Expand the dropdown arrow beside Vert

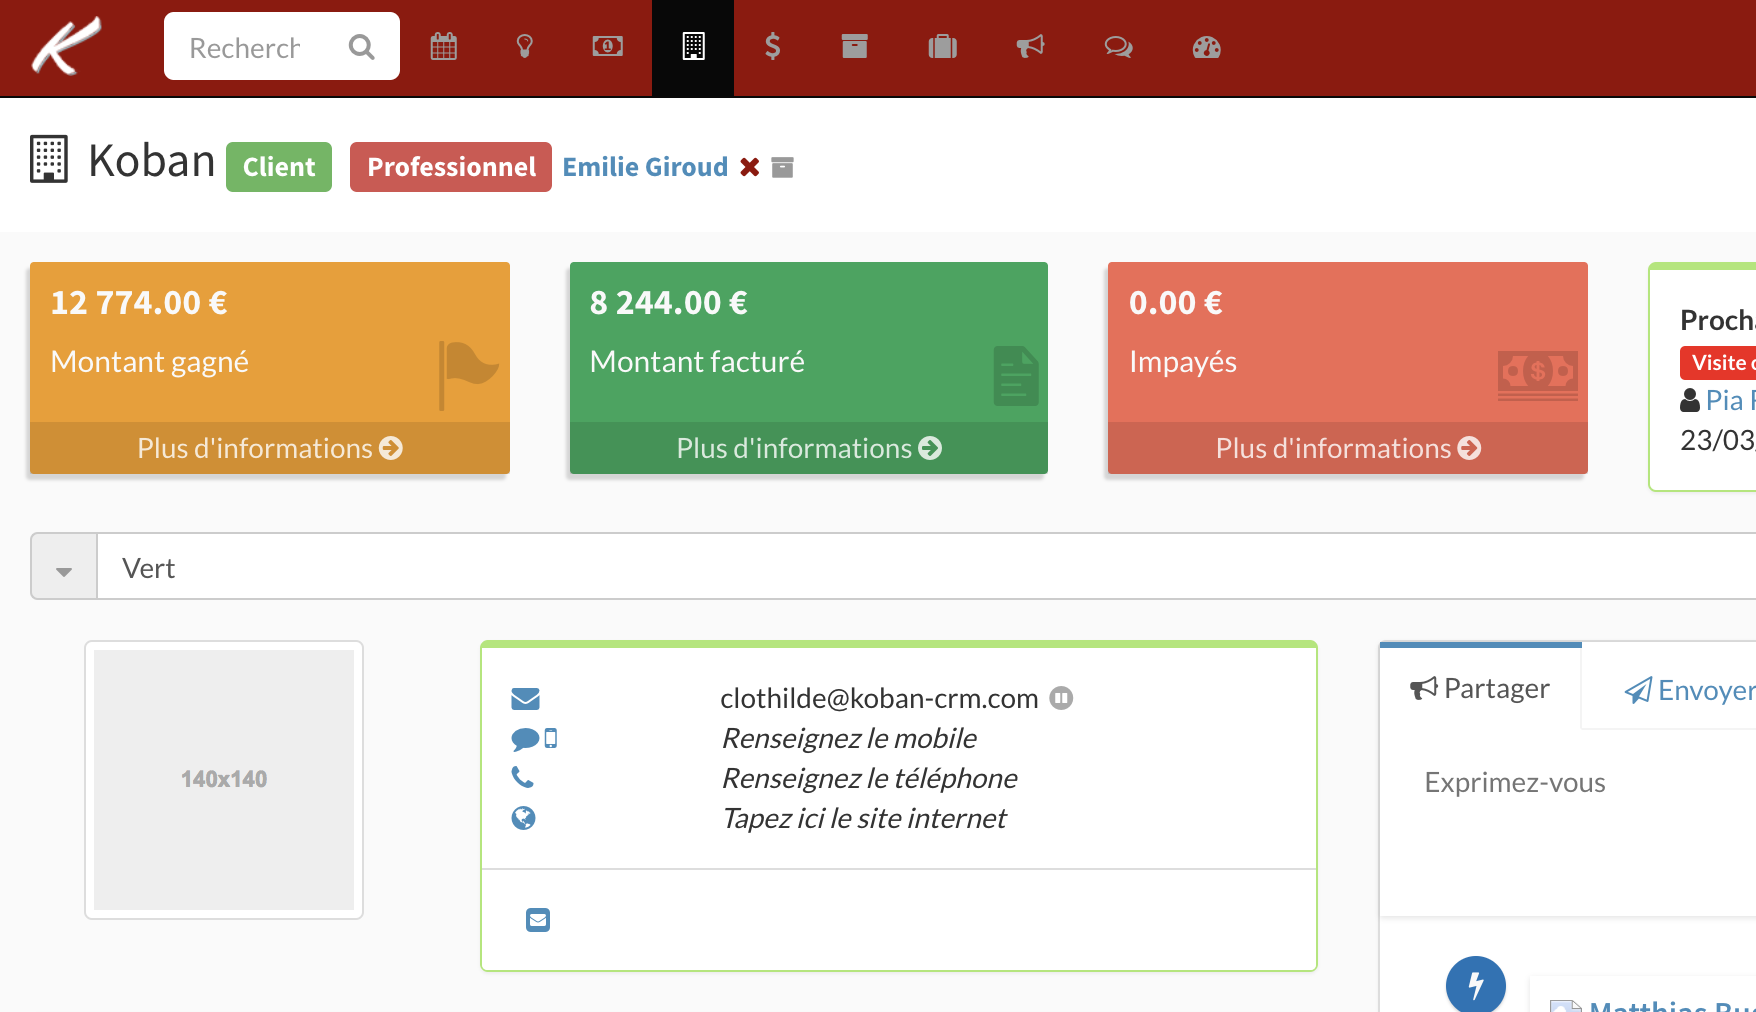(x=64, y=567)
